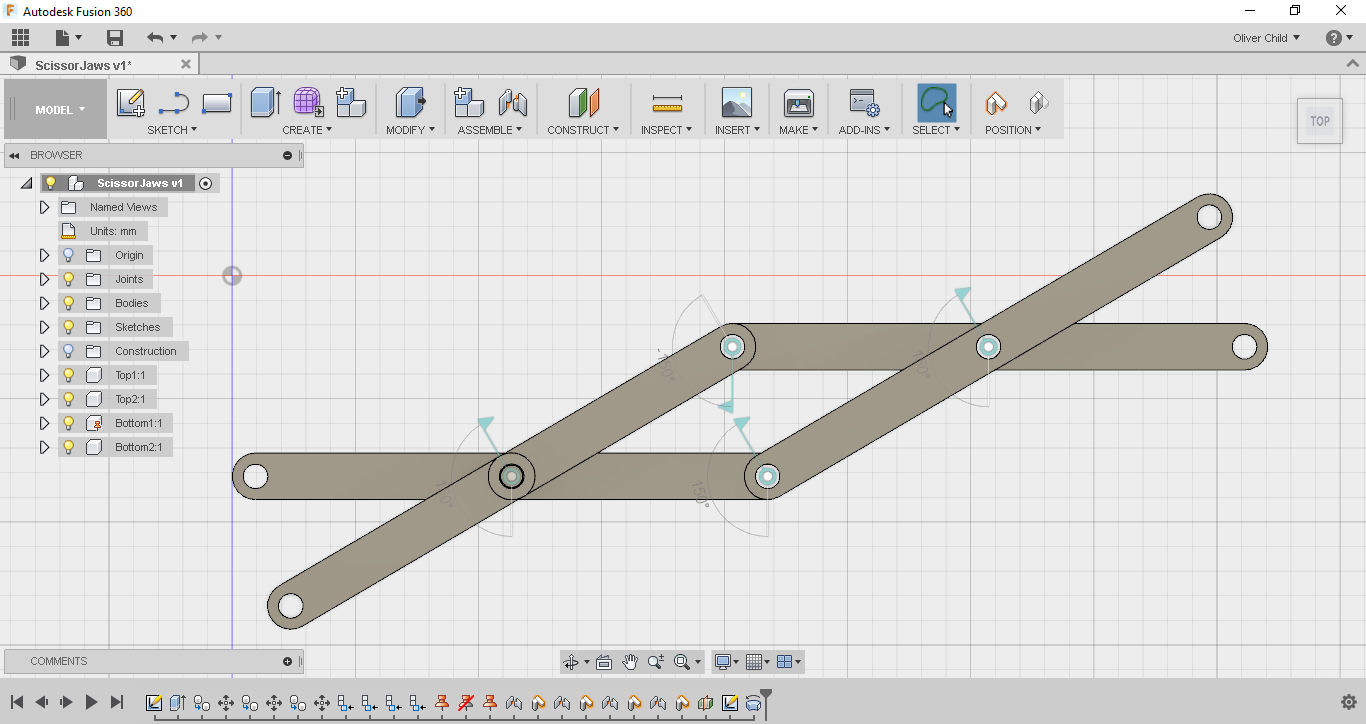Jump to the timeline beginning
Screen dimensions: 1366x724
coord(17,702)
